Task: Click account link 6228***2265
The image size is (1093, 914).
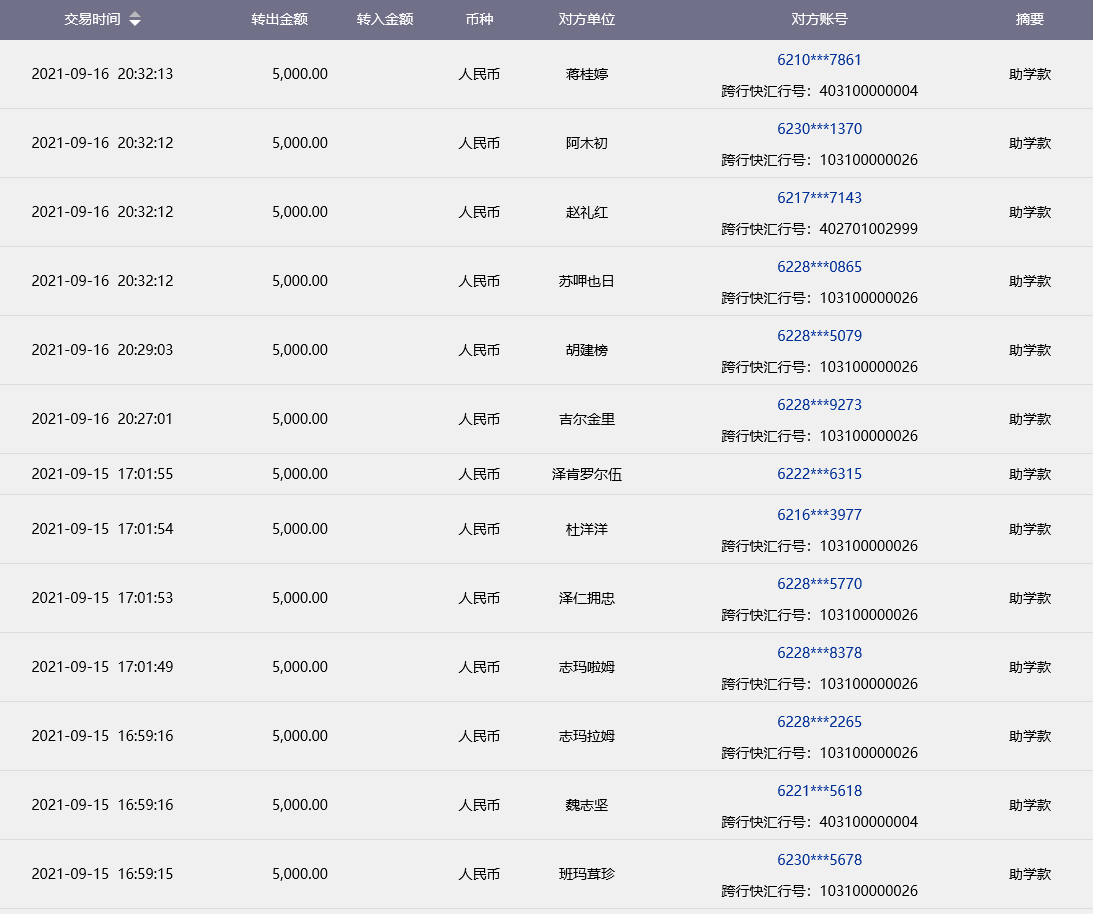Action: [x=819, y=722]
